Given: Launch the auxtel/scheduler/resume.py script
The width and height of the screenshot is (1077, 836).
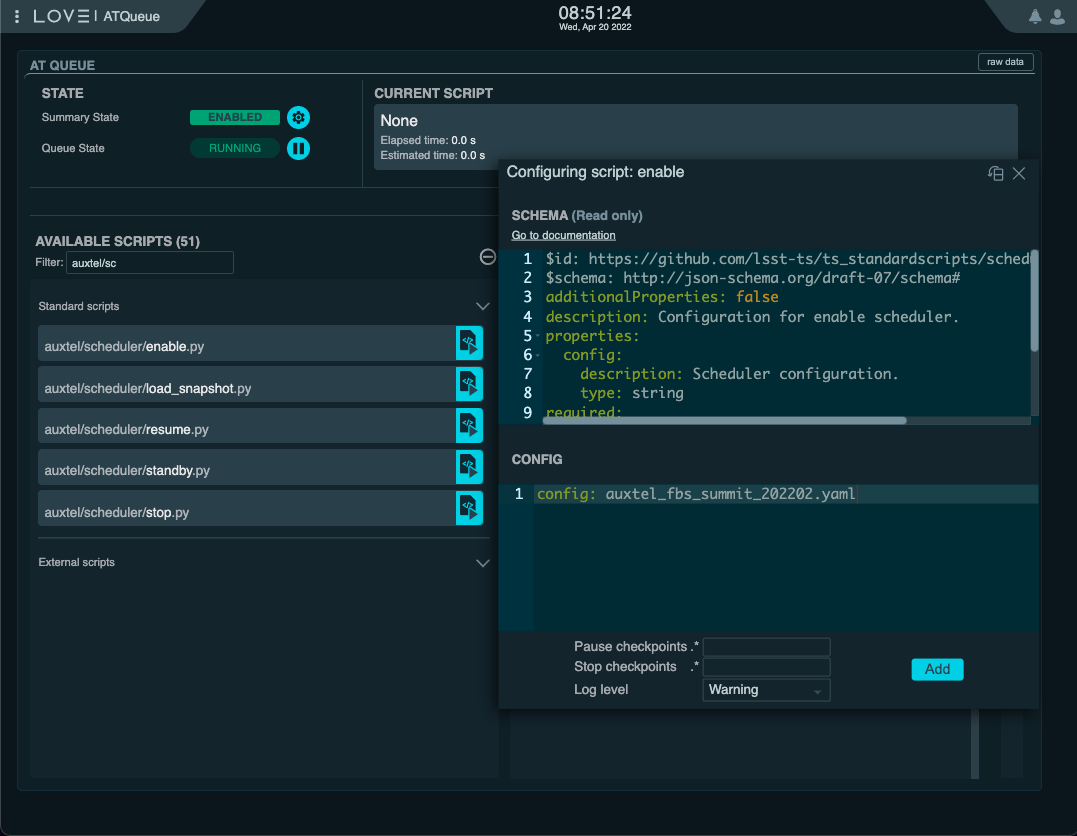Looking at the screenshot, I should [469, 425].
